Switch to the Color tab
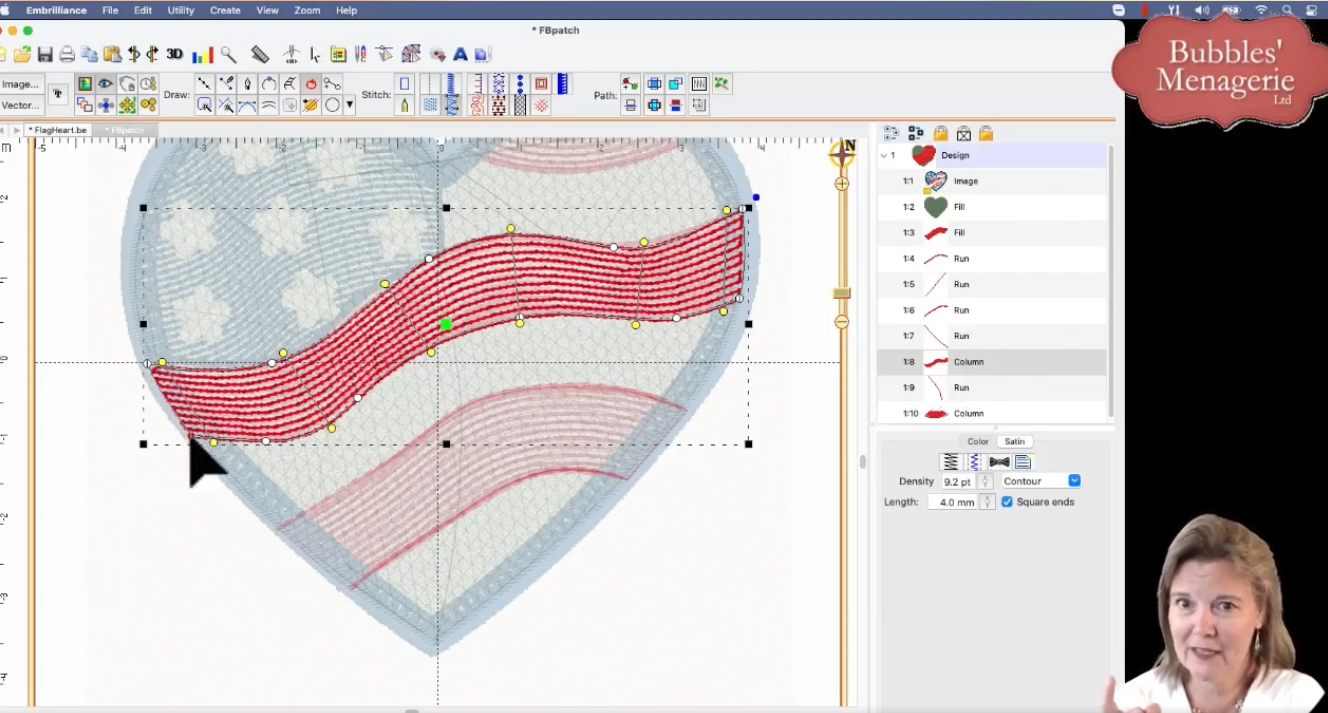The width and height of the screenshot is (1328, 713). tap(977, 441)
